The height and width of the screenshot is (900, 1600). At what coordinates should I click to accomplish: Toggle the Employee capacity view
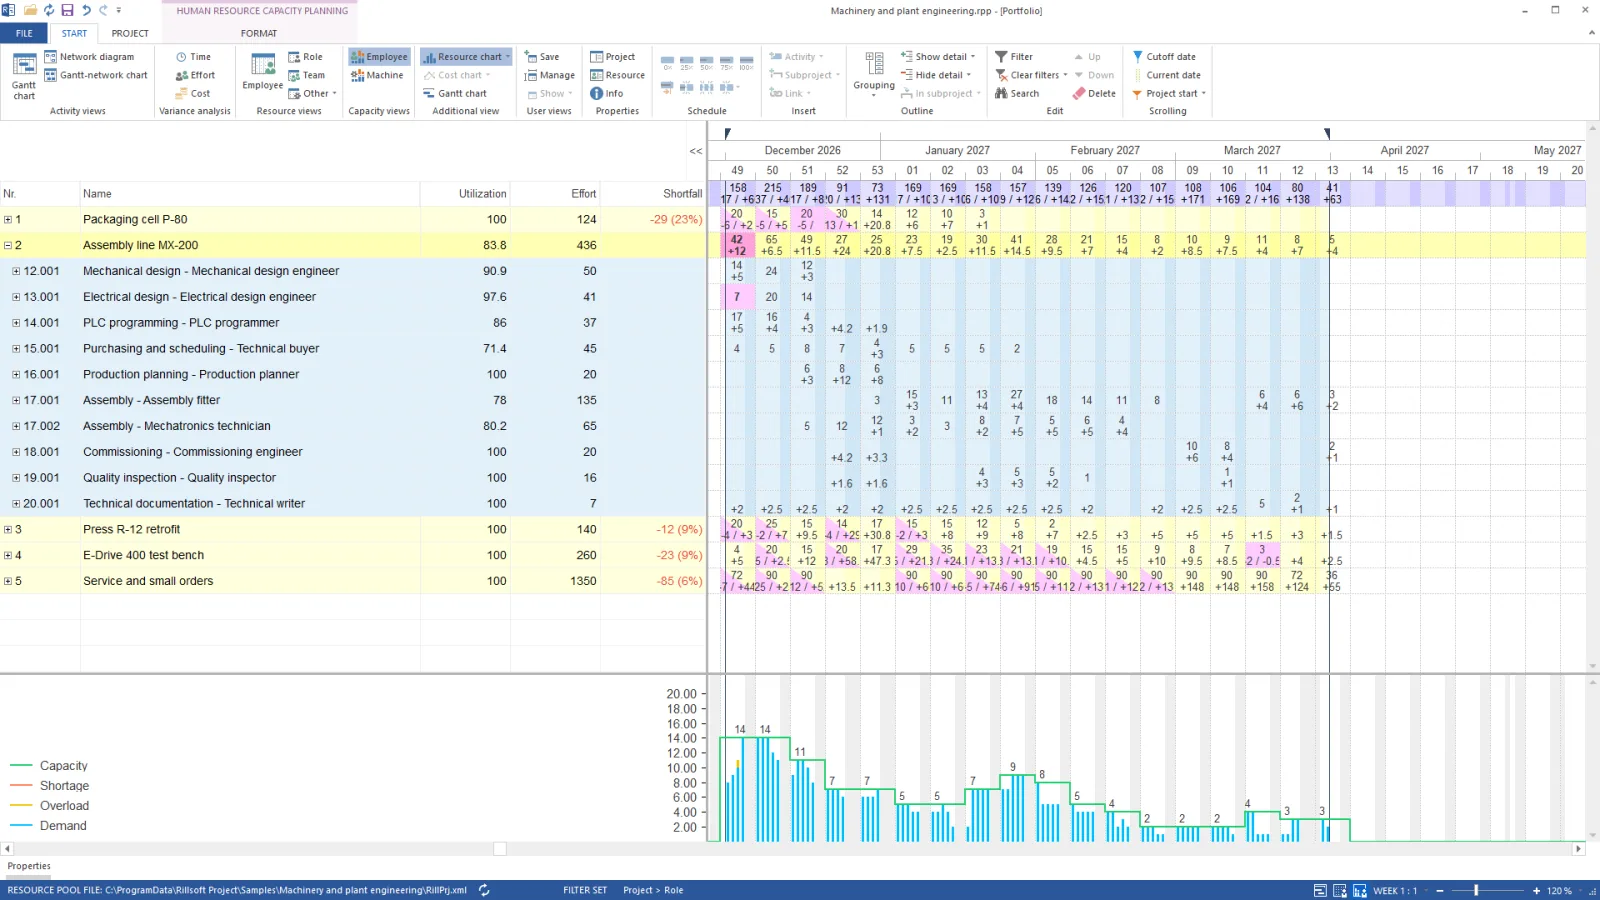click(379, 57)
